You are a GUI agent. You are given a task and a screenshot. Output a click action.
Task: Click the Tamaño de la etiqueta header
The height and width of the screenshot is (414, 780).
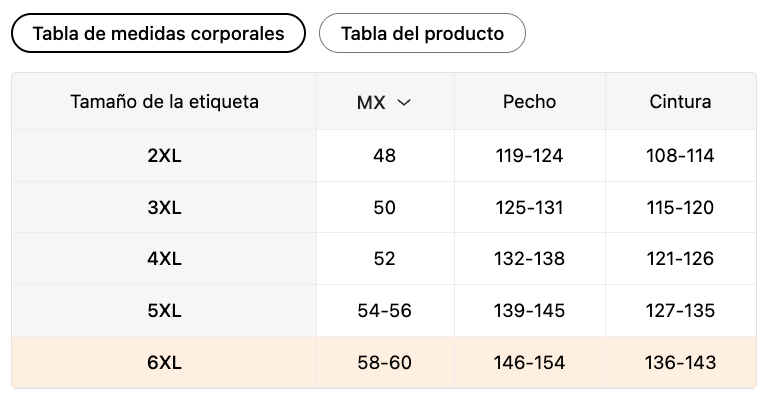165,102
